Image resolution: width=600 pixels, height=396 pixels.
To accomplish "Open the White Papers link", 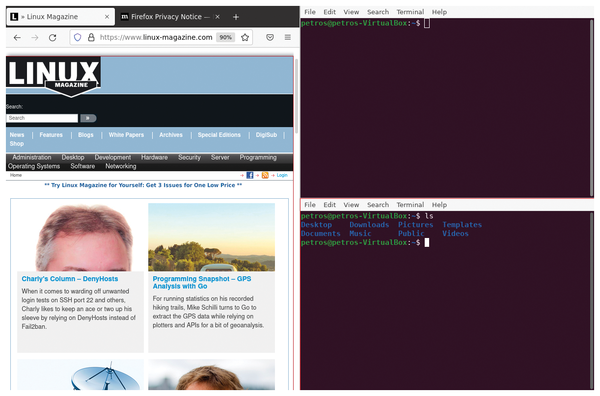I will [126, 135].
